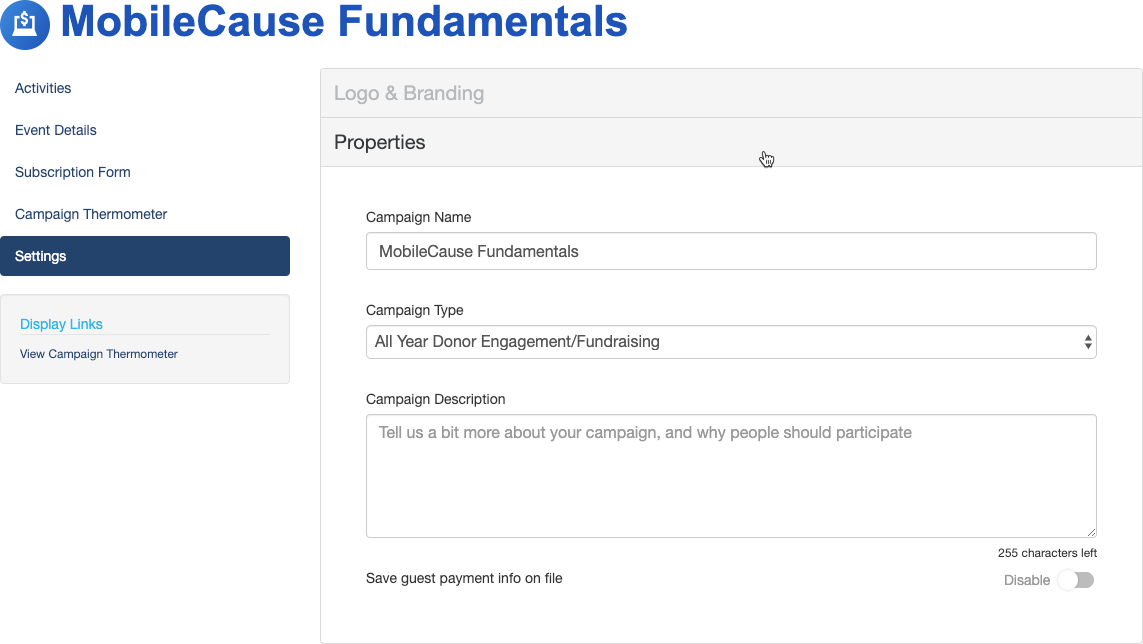Click 'Save guest payment info on file' text
This screenshot has height=644, width=1143.
pyautogui.click(x=464, y=578)
